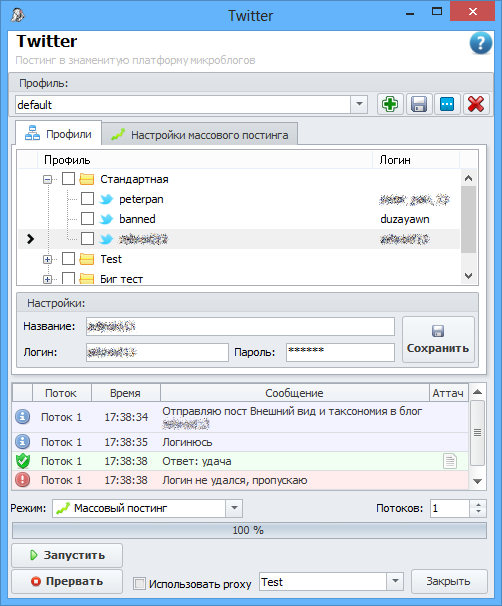Check the selected blurred profile checkbox
This screenshot has width=502, height=606.
(x=87, y=239)
